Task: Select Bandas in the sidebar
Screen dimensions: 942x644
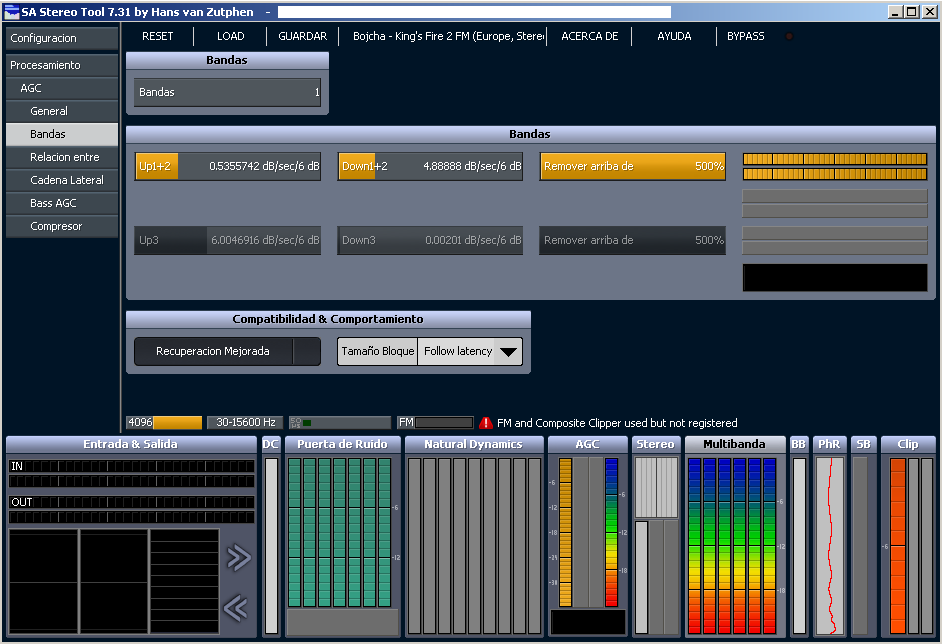Action: (62, 134)
